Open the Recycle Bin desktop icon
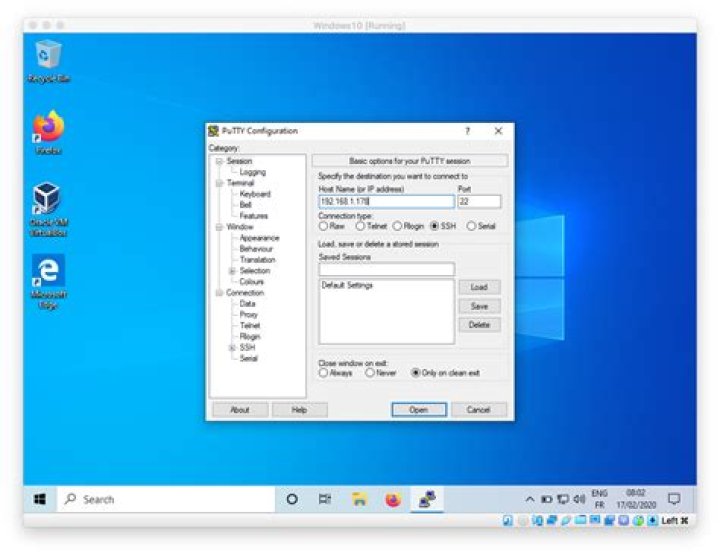Viewport: 720px width, 556px height. (48, 62)
